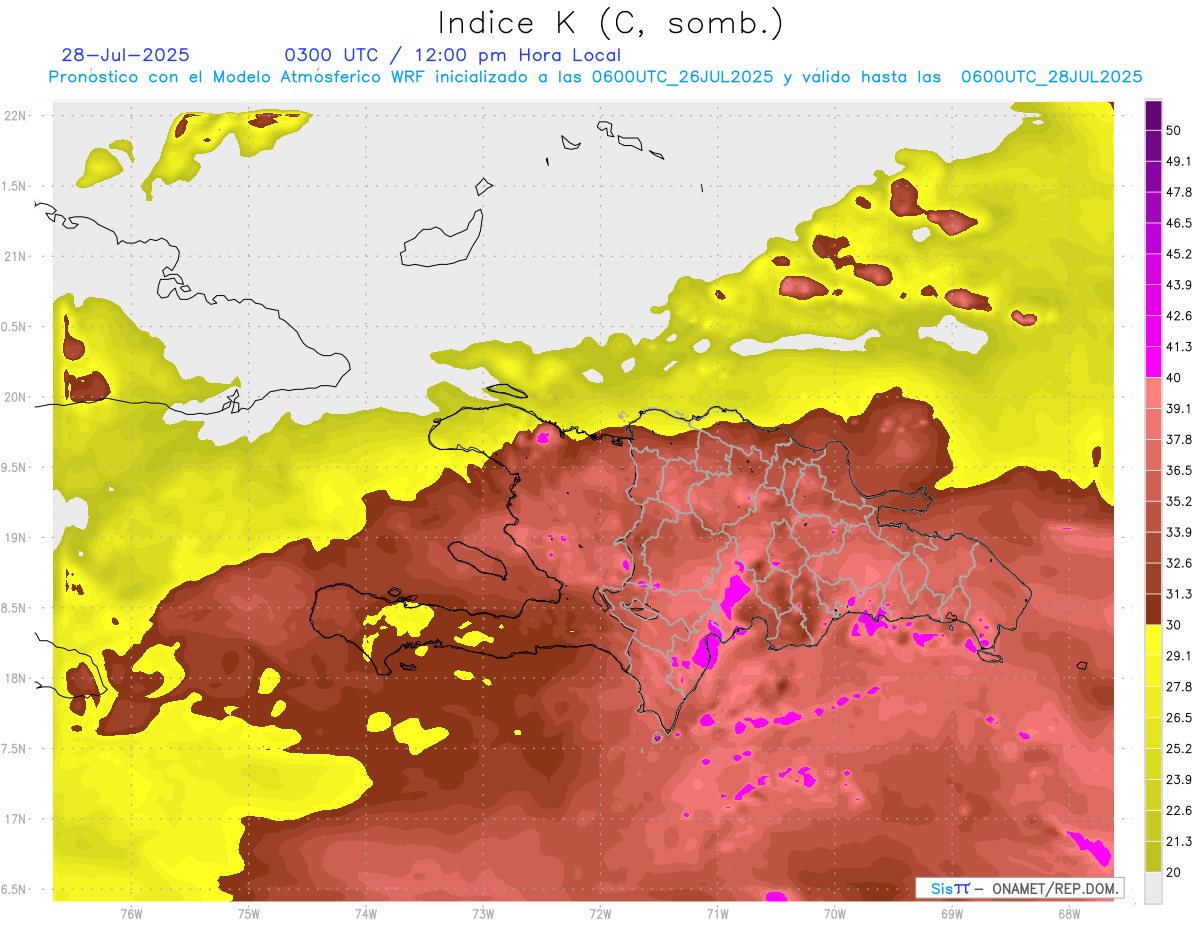Click the "18N" latitude label
Screen dimensions: 1200x927
[16, 679]
